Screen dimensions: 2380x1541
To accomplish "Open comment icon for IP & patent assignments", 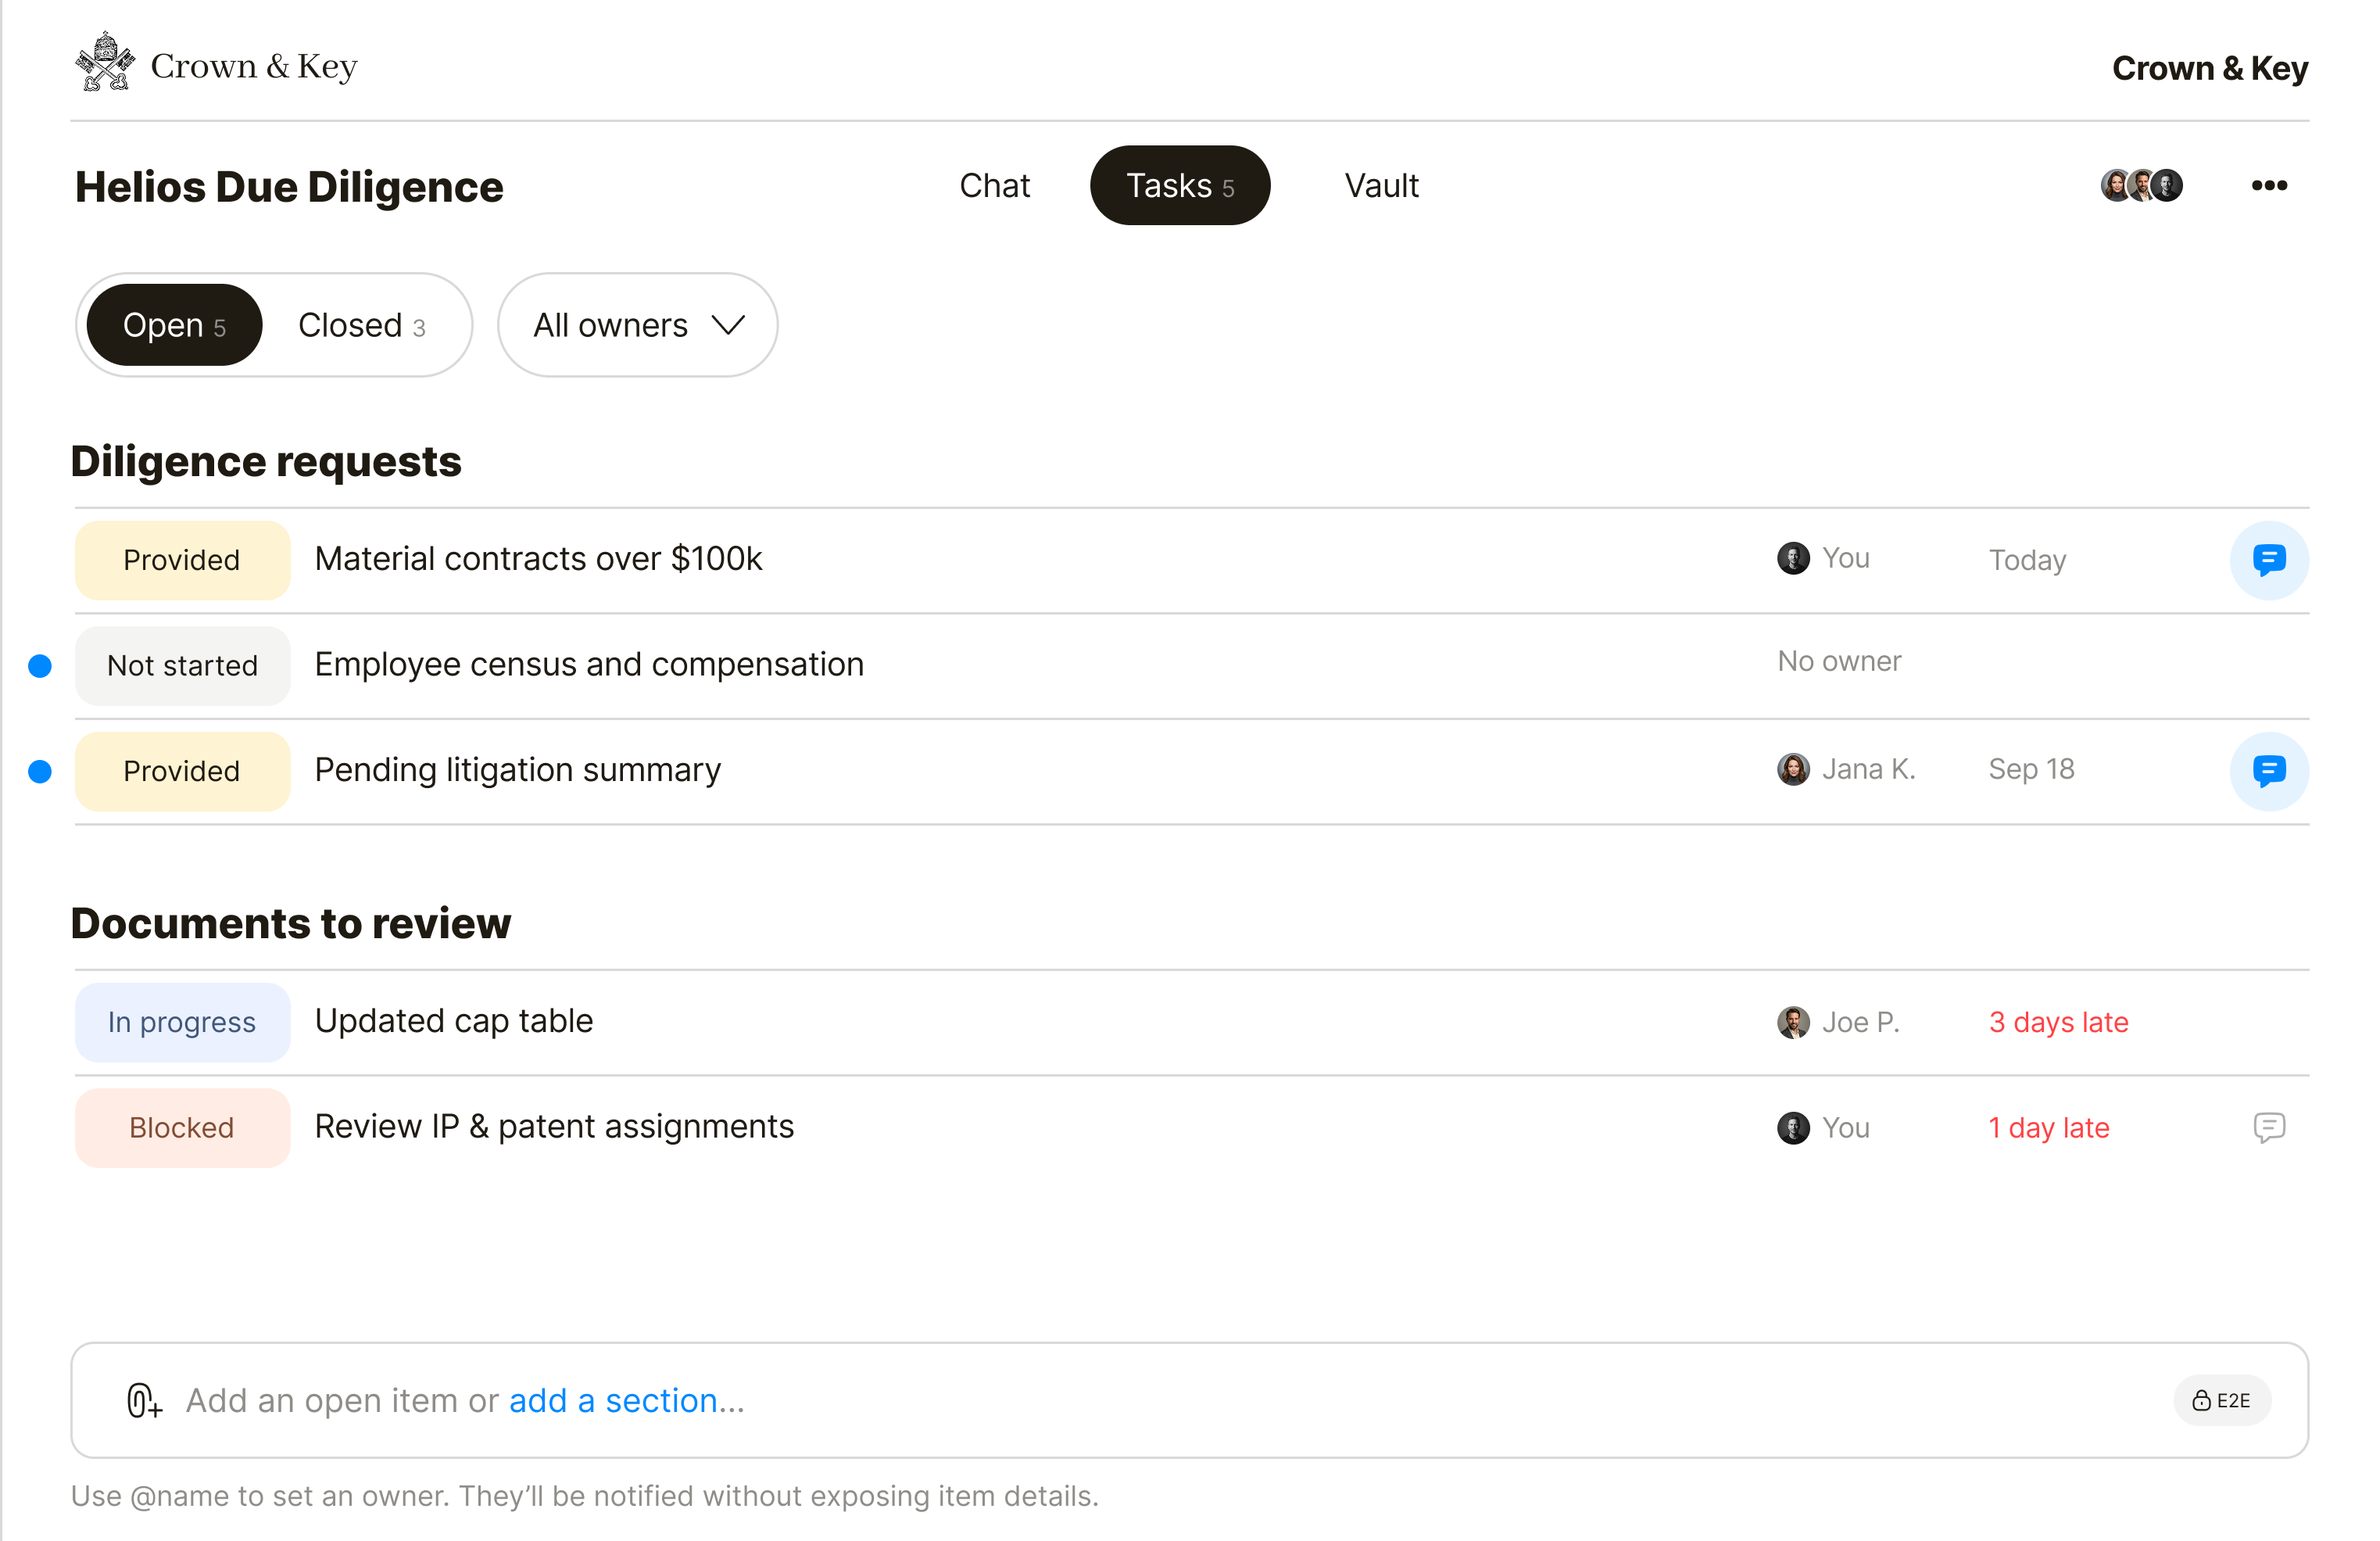I will [2268, 1128].
